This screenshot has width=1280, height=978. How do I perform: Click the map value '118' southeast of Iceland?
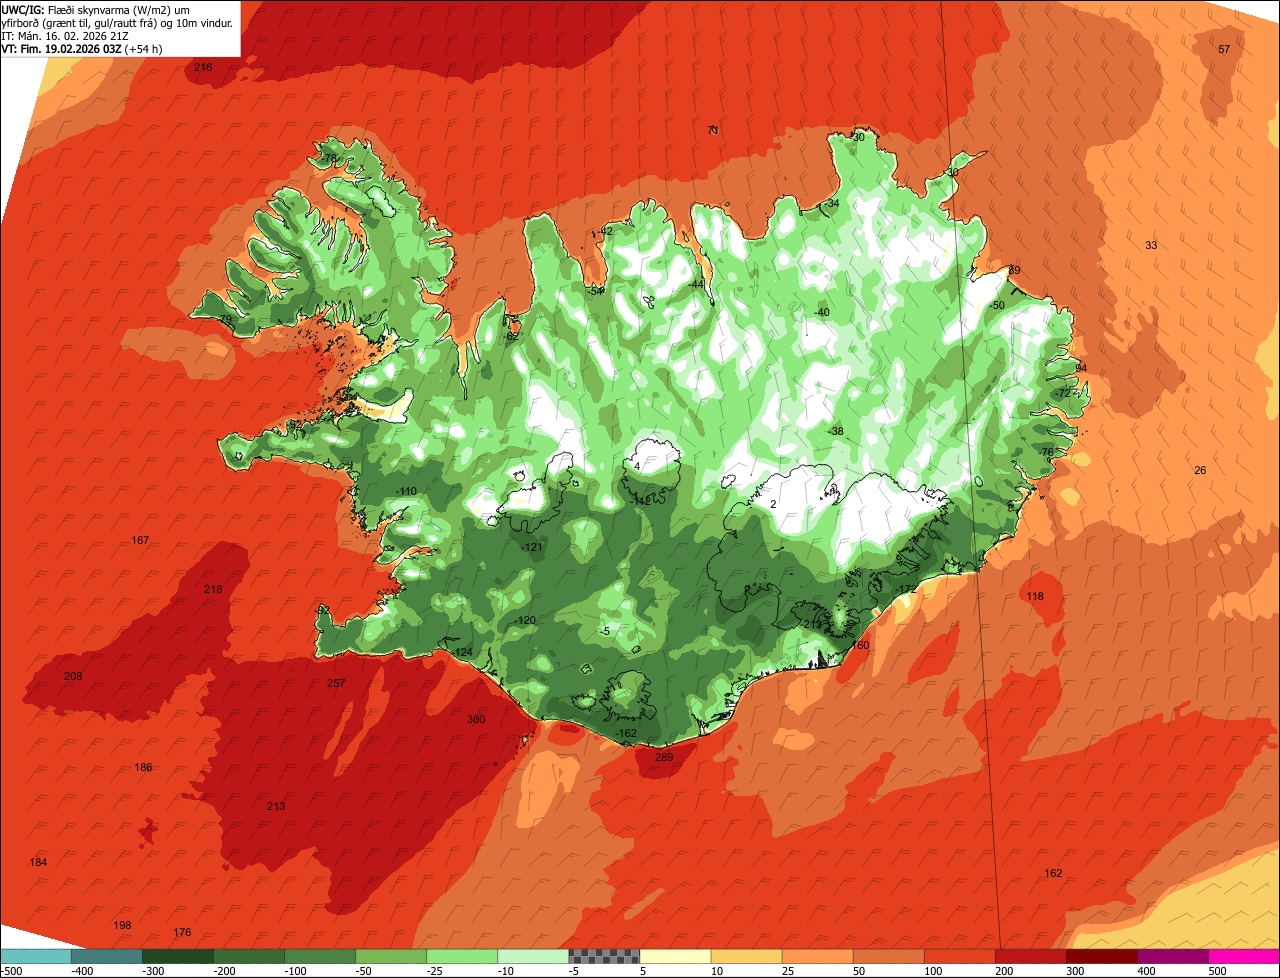(x=1035, y=597)
